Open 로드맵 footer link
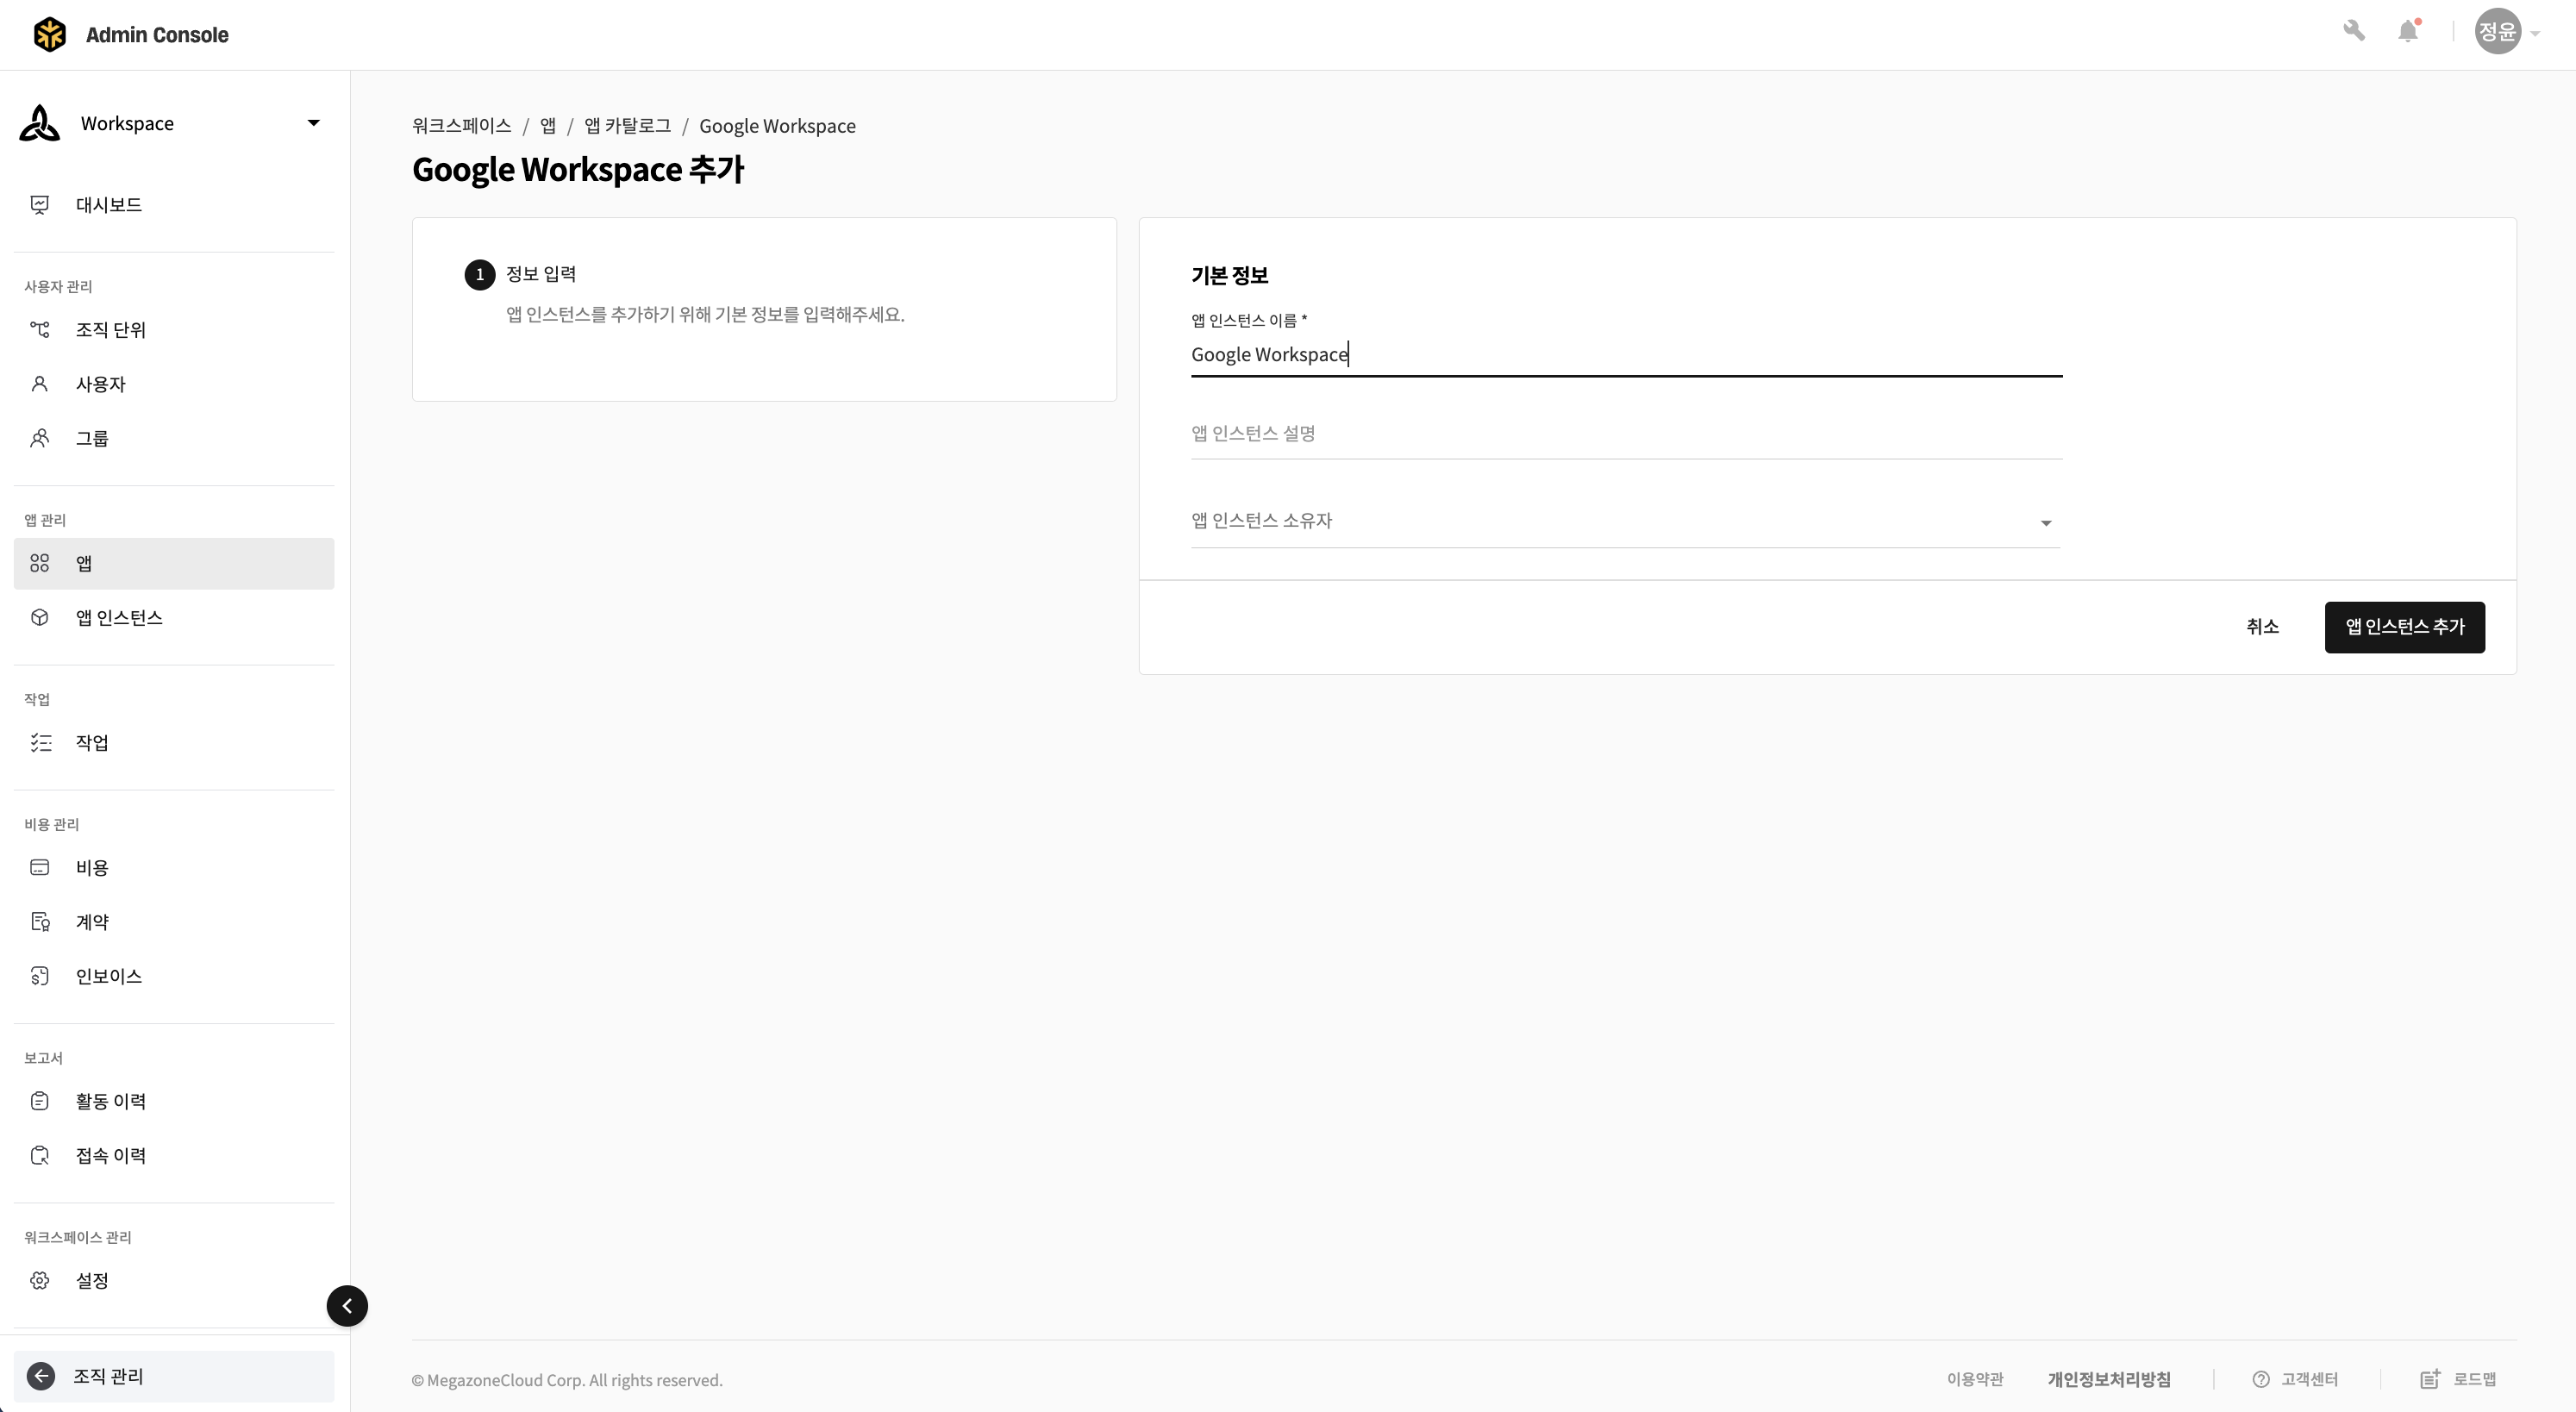The height and width of the screenshot is (1412, 2576). pos(2474,1380)
